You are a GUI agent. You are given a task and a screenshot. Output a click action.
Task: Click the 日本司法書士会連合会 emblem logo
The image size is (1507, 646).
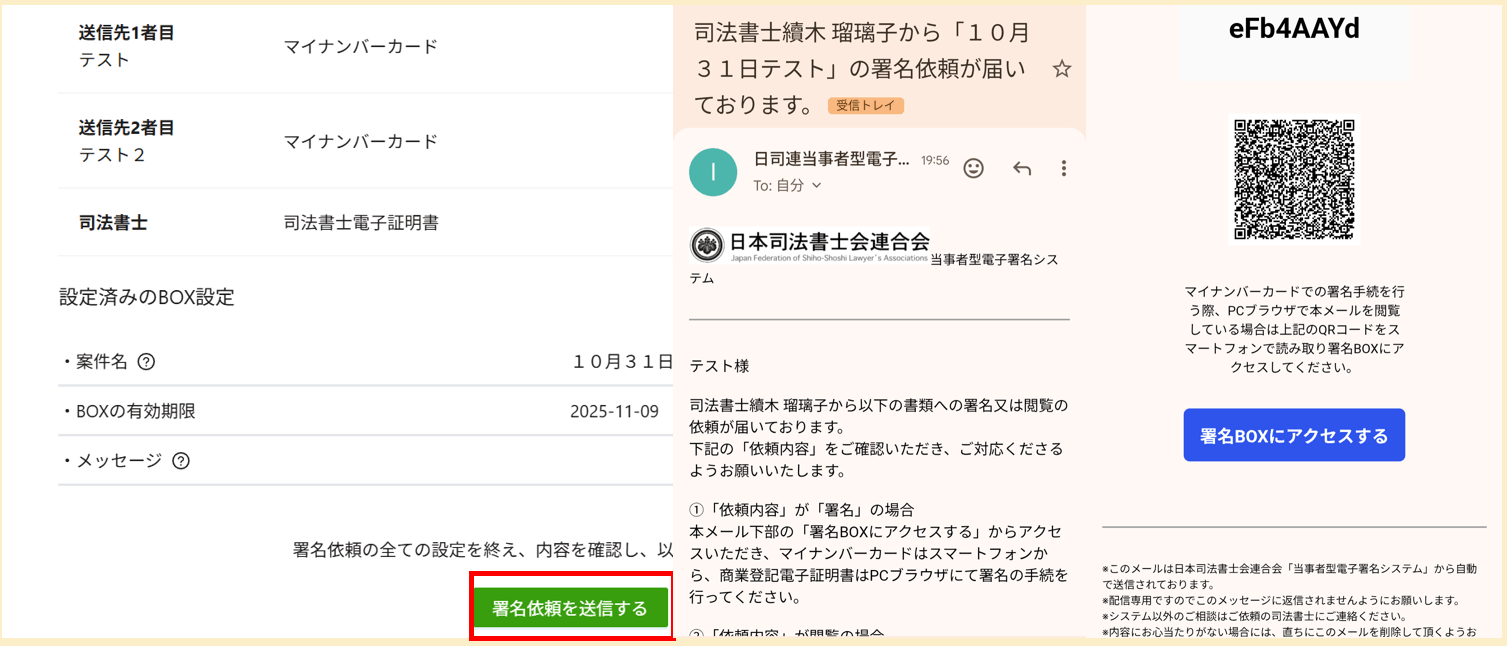708,245
